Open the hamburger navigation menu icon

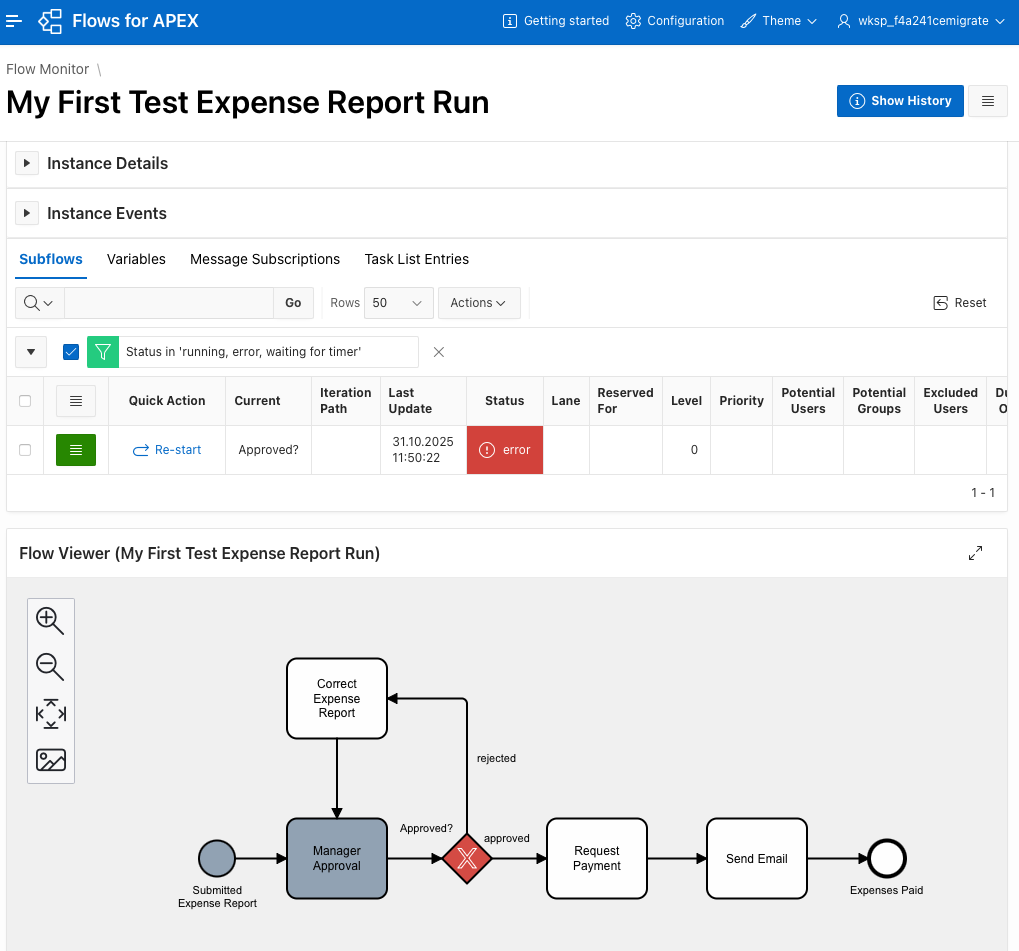[x=14, y=21]
